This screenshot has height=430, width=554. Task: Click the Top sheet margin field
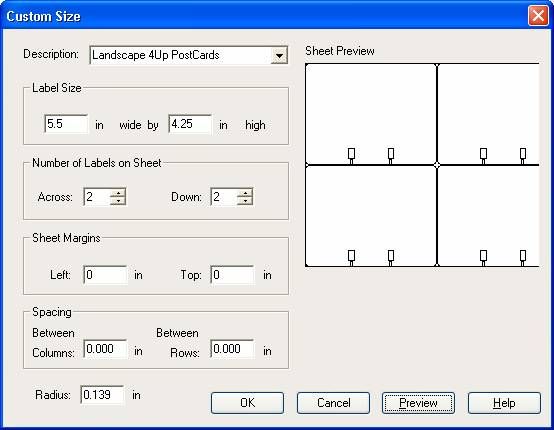232,275
